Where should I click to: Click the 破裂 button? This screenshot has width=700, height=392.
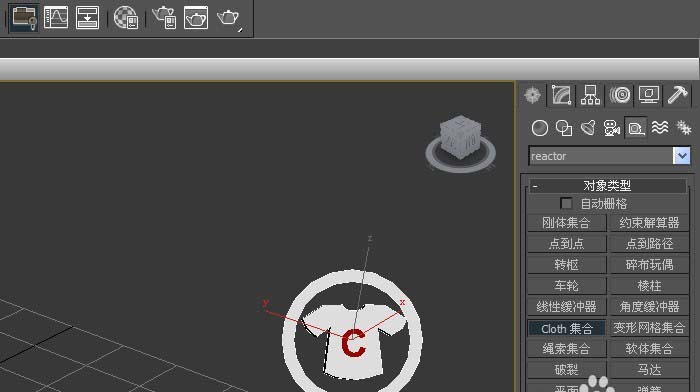pyautogui.click(x=566, y=370)
